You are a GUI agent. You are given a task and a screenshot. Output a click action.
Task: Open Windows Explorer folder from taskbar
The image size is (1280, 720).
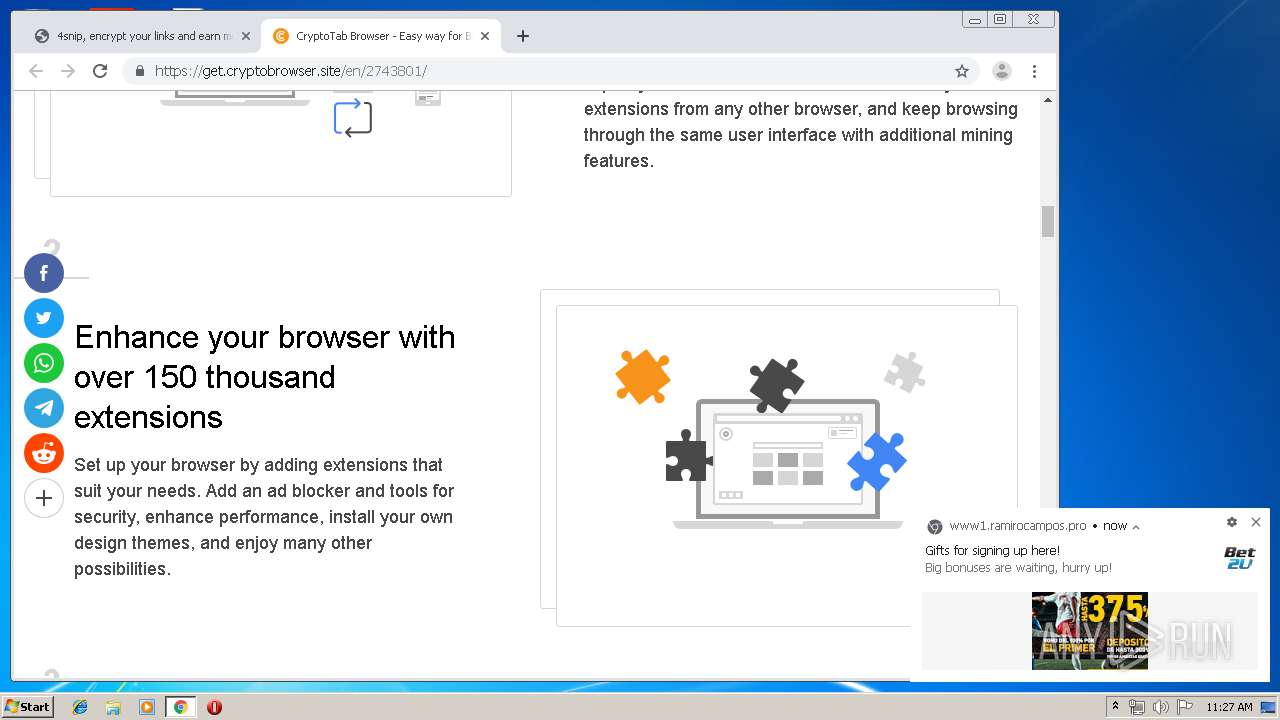pos(113,707)
